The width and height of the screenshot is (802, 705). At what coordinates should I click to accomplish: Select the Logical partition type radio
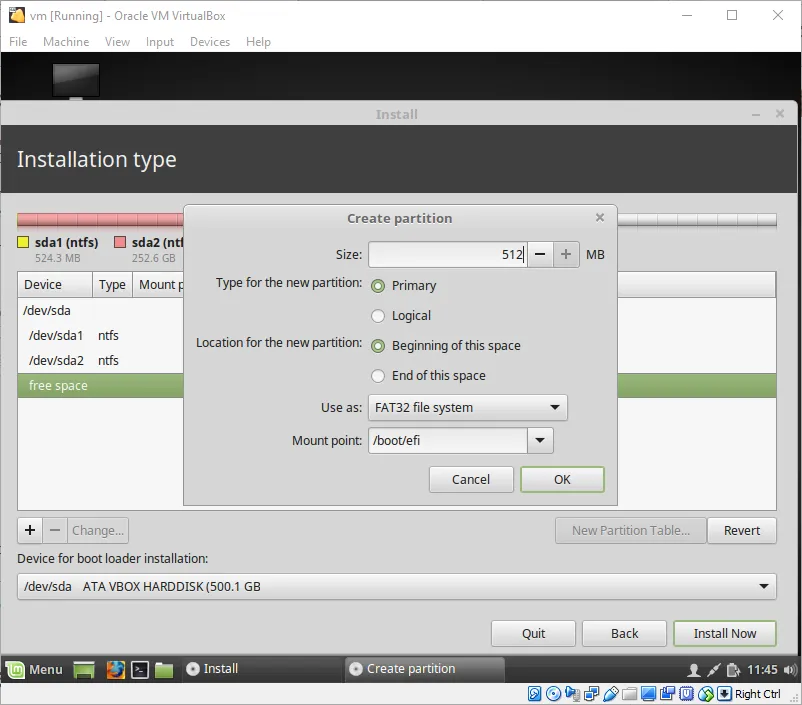378,316
